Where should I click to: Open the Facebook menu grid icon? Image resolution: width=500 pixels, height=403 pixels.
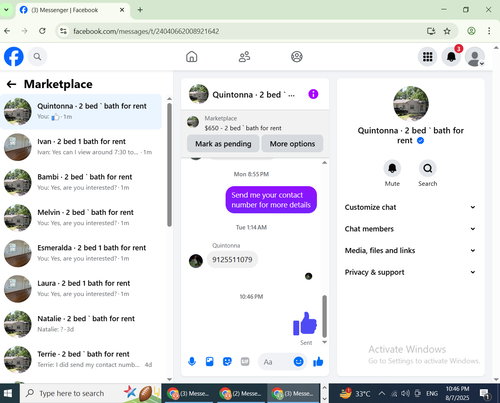tap(428, 57)
